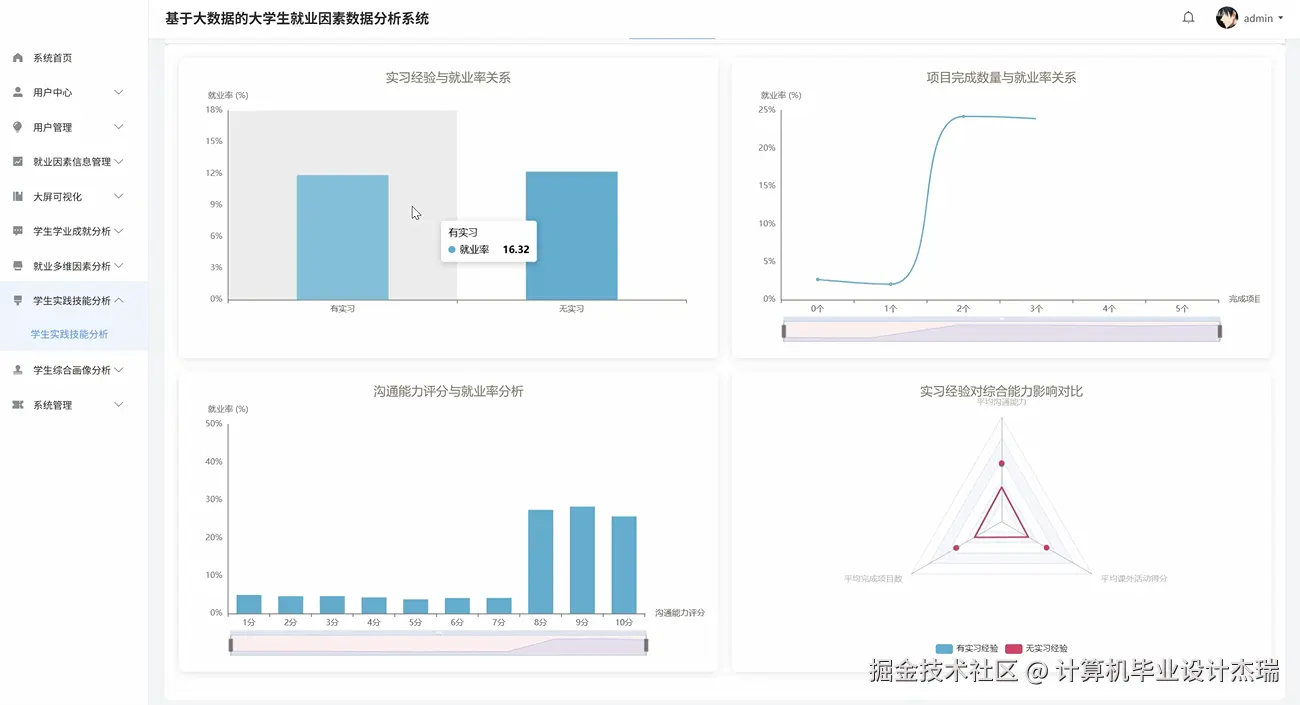Open the admin user dropdown arrow
1300x705 pixels.
[1281, 18]
